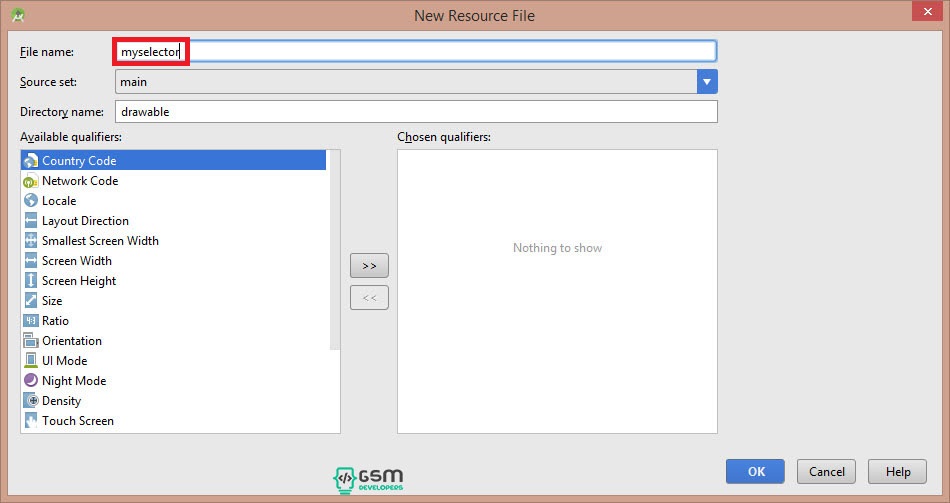The image size is (950, 503).
Task: Click the Size qualifier icon
Action: [x=30, y=301]
